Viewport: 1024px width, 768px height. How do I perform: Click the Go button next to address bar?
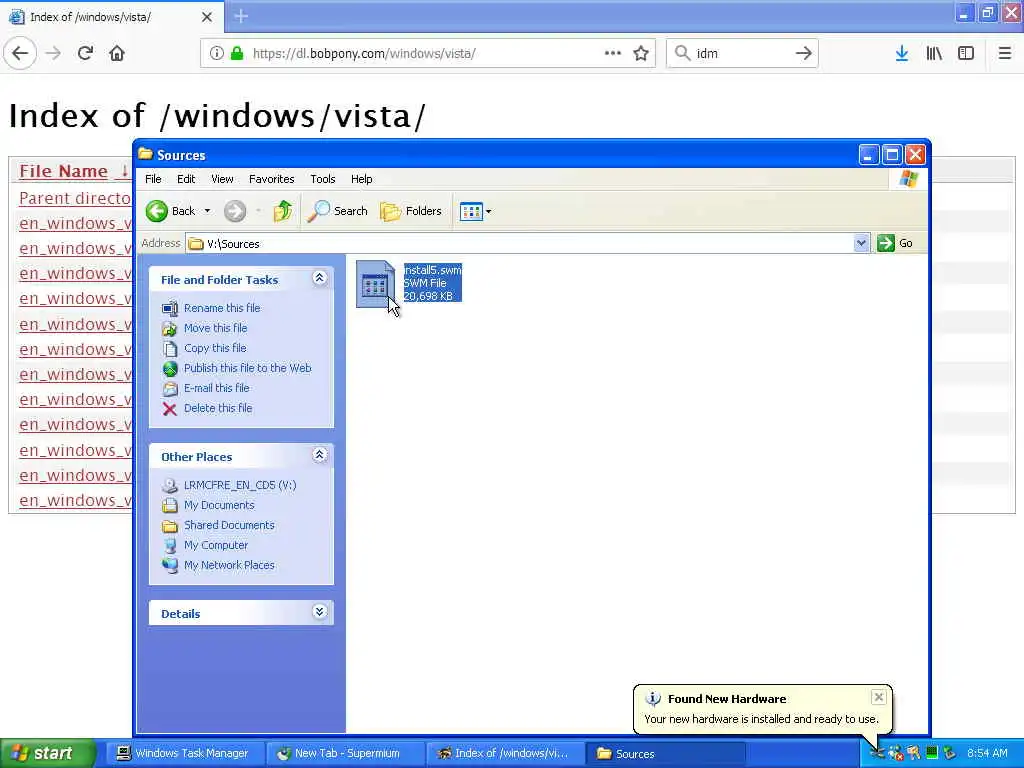pyautogui.click(x=896, y=244)
